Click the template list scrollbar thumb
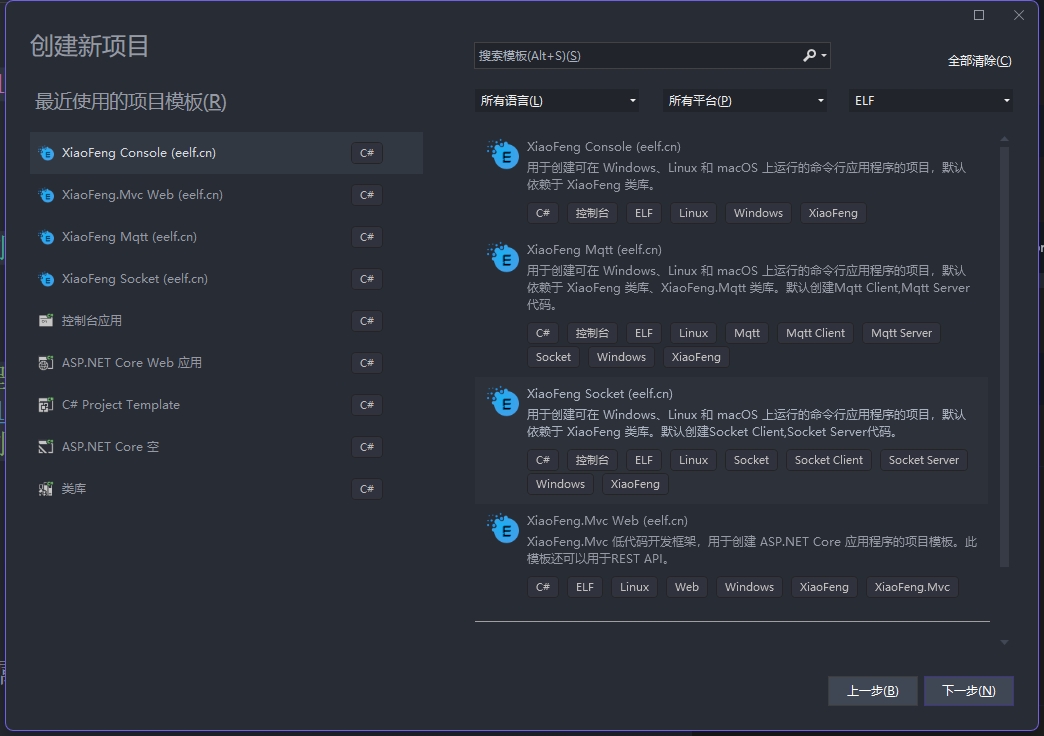 click(x=1004, y=357)
